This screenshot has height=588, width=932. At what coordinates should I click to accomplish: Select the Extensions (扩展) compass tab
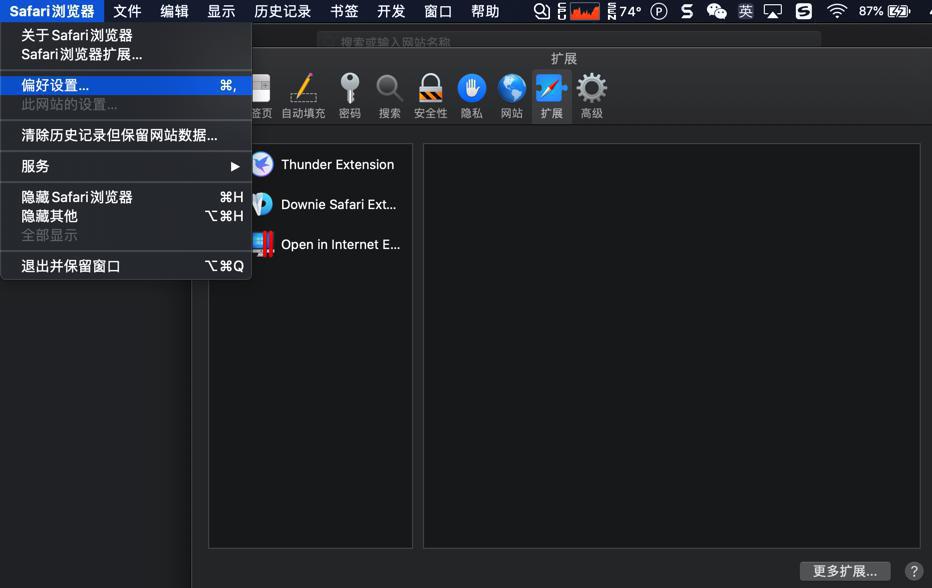click(552, 96)
